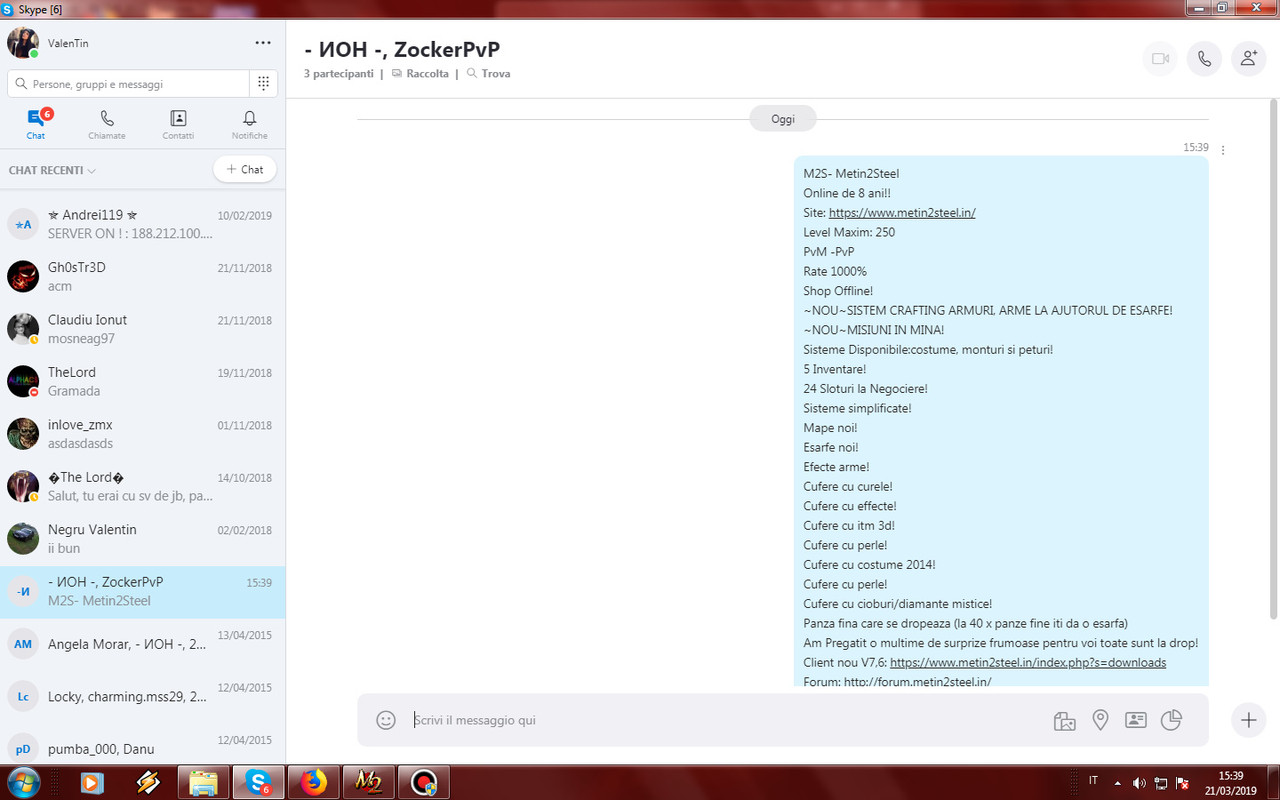The width and height of the screenshot is (1280, 800).
Task: Create a poll icon in message bar
Action: tap(1171, 720)
